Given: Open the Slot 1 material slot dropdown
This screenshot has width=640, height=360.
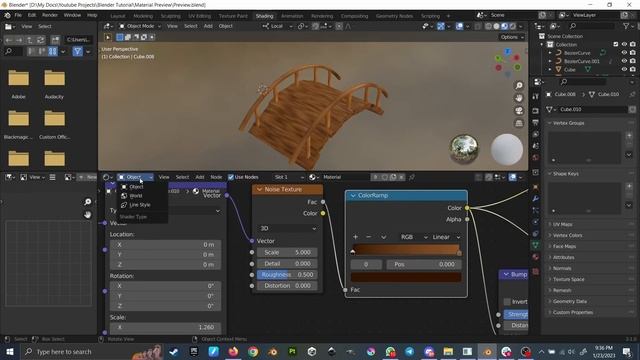Looking at the screenshot, I should (x=289, y=177).
